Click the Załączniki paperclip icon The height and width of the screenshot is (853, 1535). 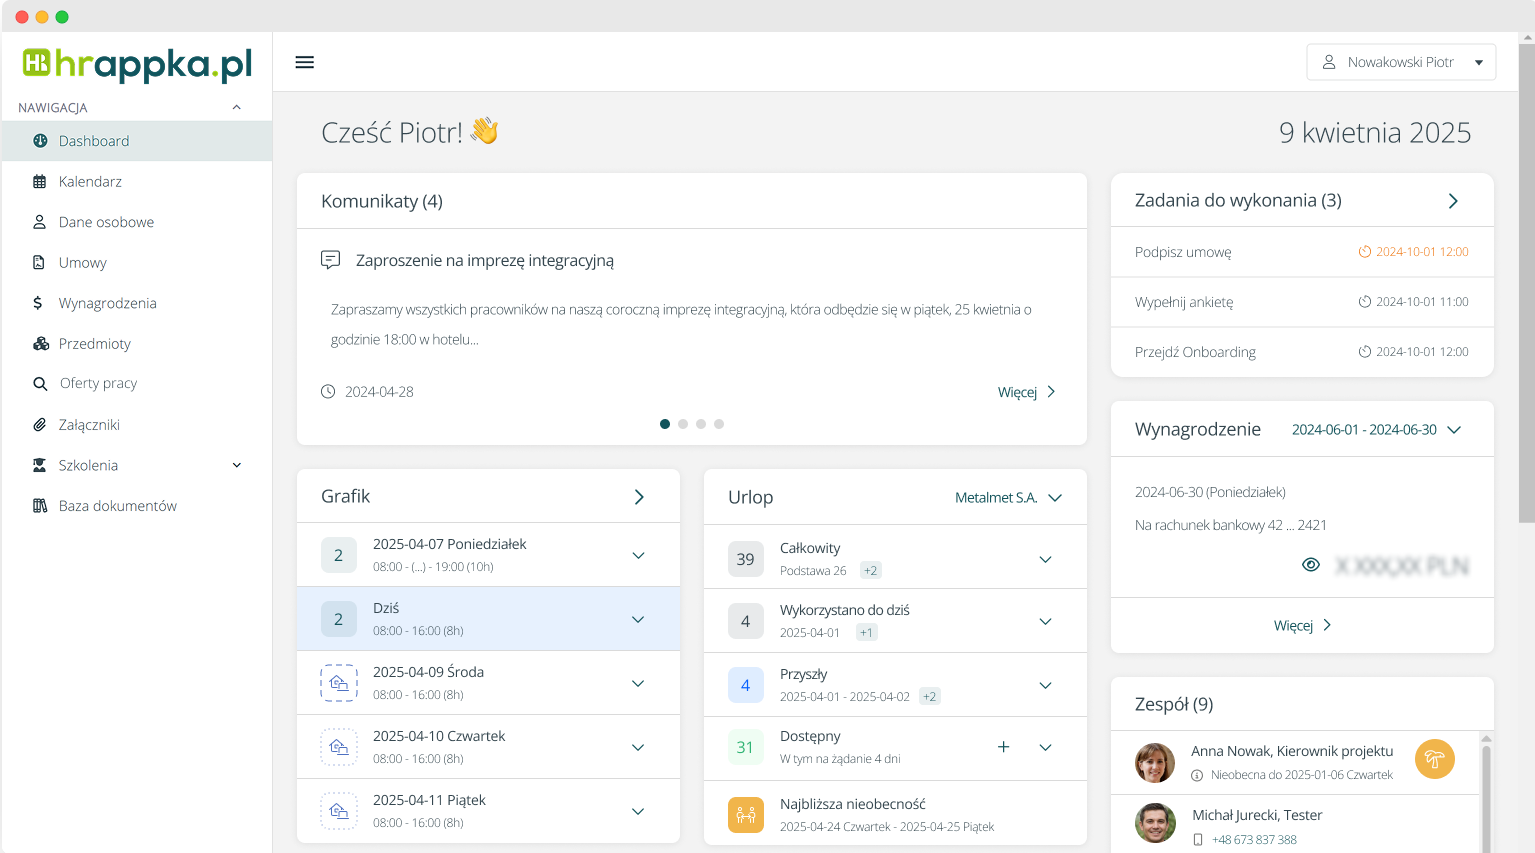point(39,424)
